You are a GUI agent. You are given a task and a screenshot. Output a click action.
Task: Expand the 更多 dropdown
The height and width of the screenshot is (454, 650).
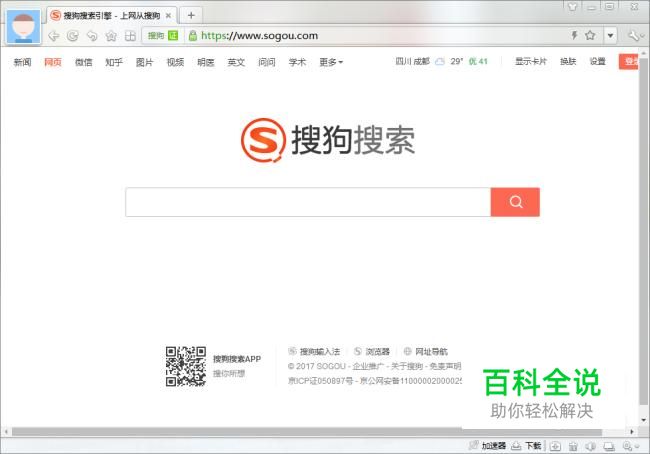(x=331, y=62)
